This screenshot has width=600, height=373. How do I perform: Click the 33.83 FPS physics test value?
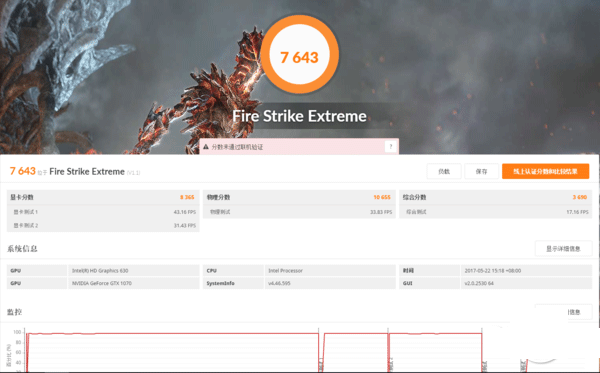coord(381,212)
